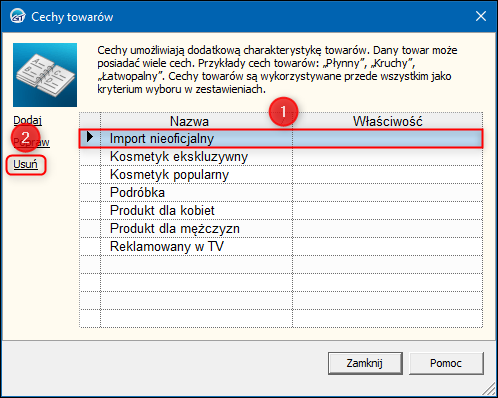Click the app logo icon in title bar
The height and width of the screenshot is (398, 498).
click(x=18, y=16)
